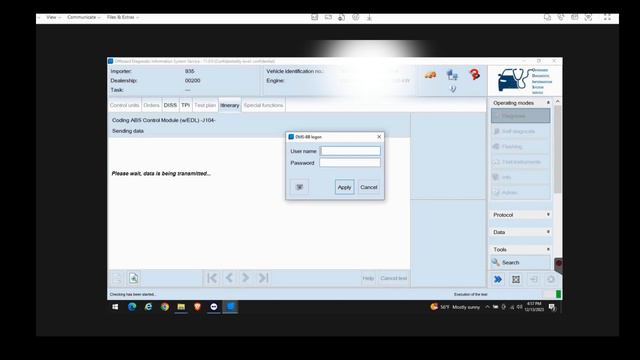Click the Offboard Diagnostic car stethoscope logo
Viewport: 640px width, 360px height.
coord(524,81)
